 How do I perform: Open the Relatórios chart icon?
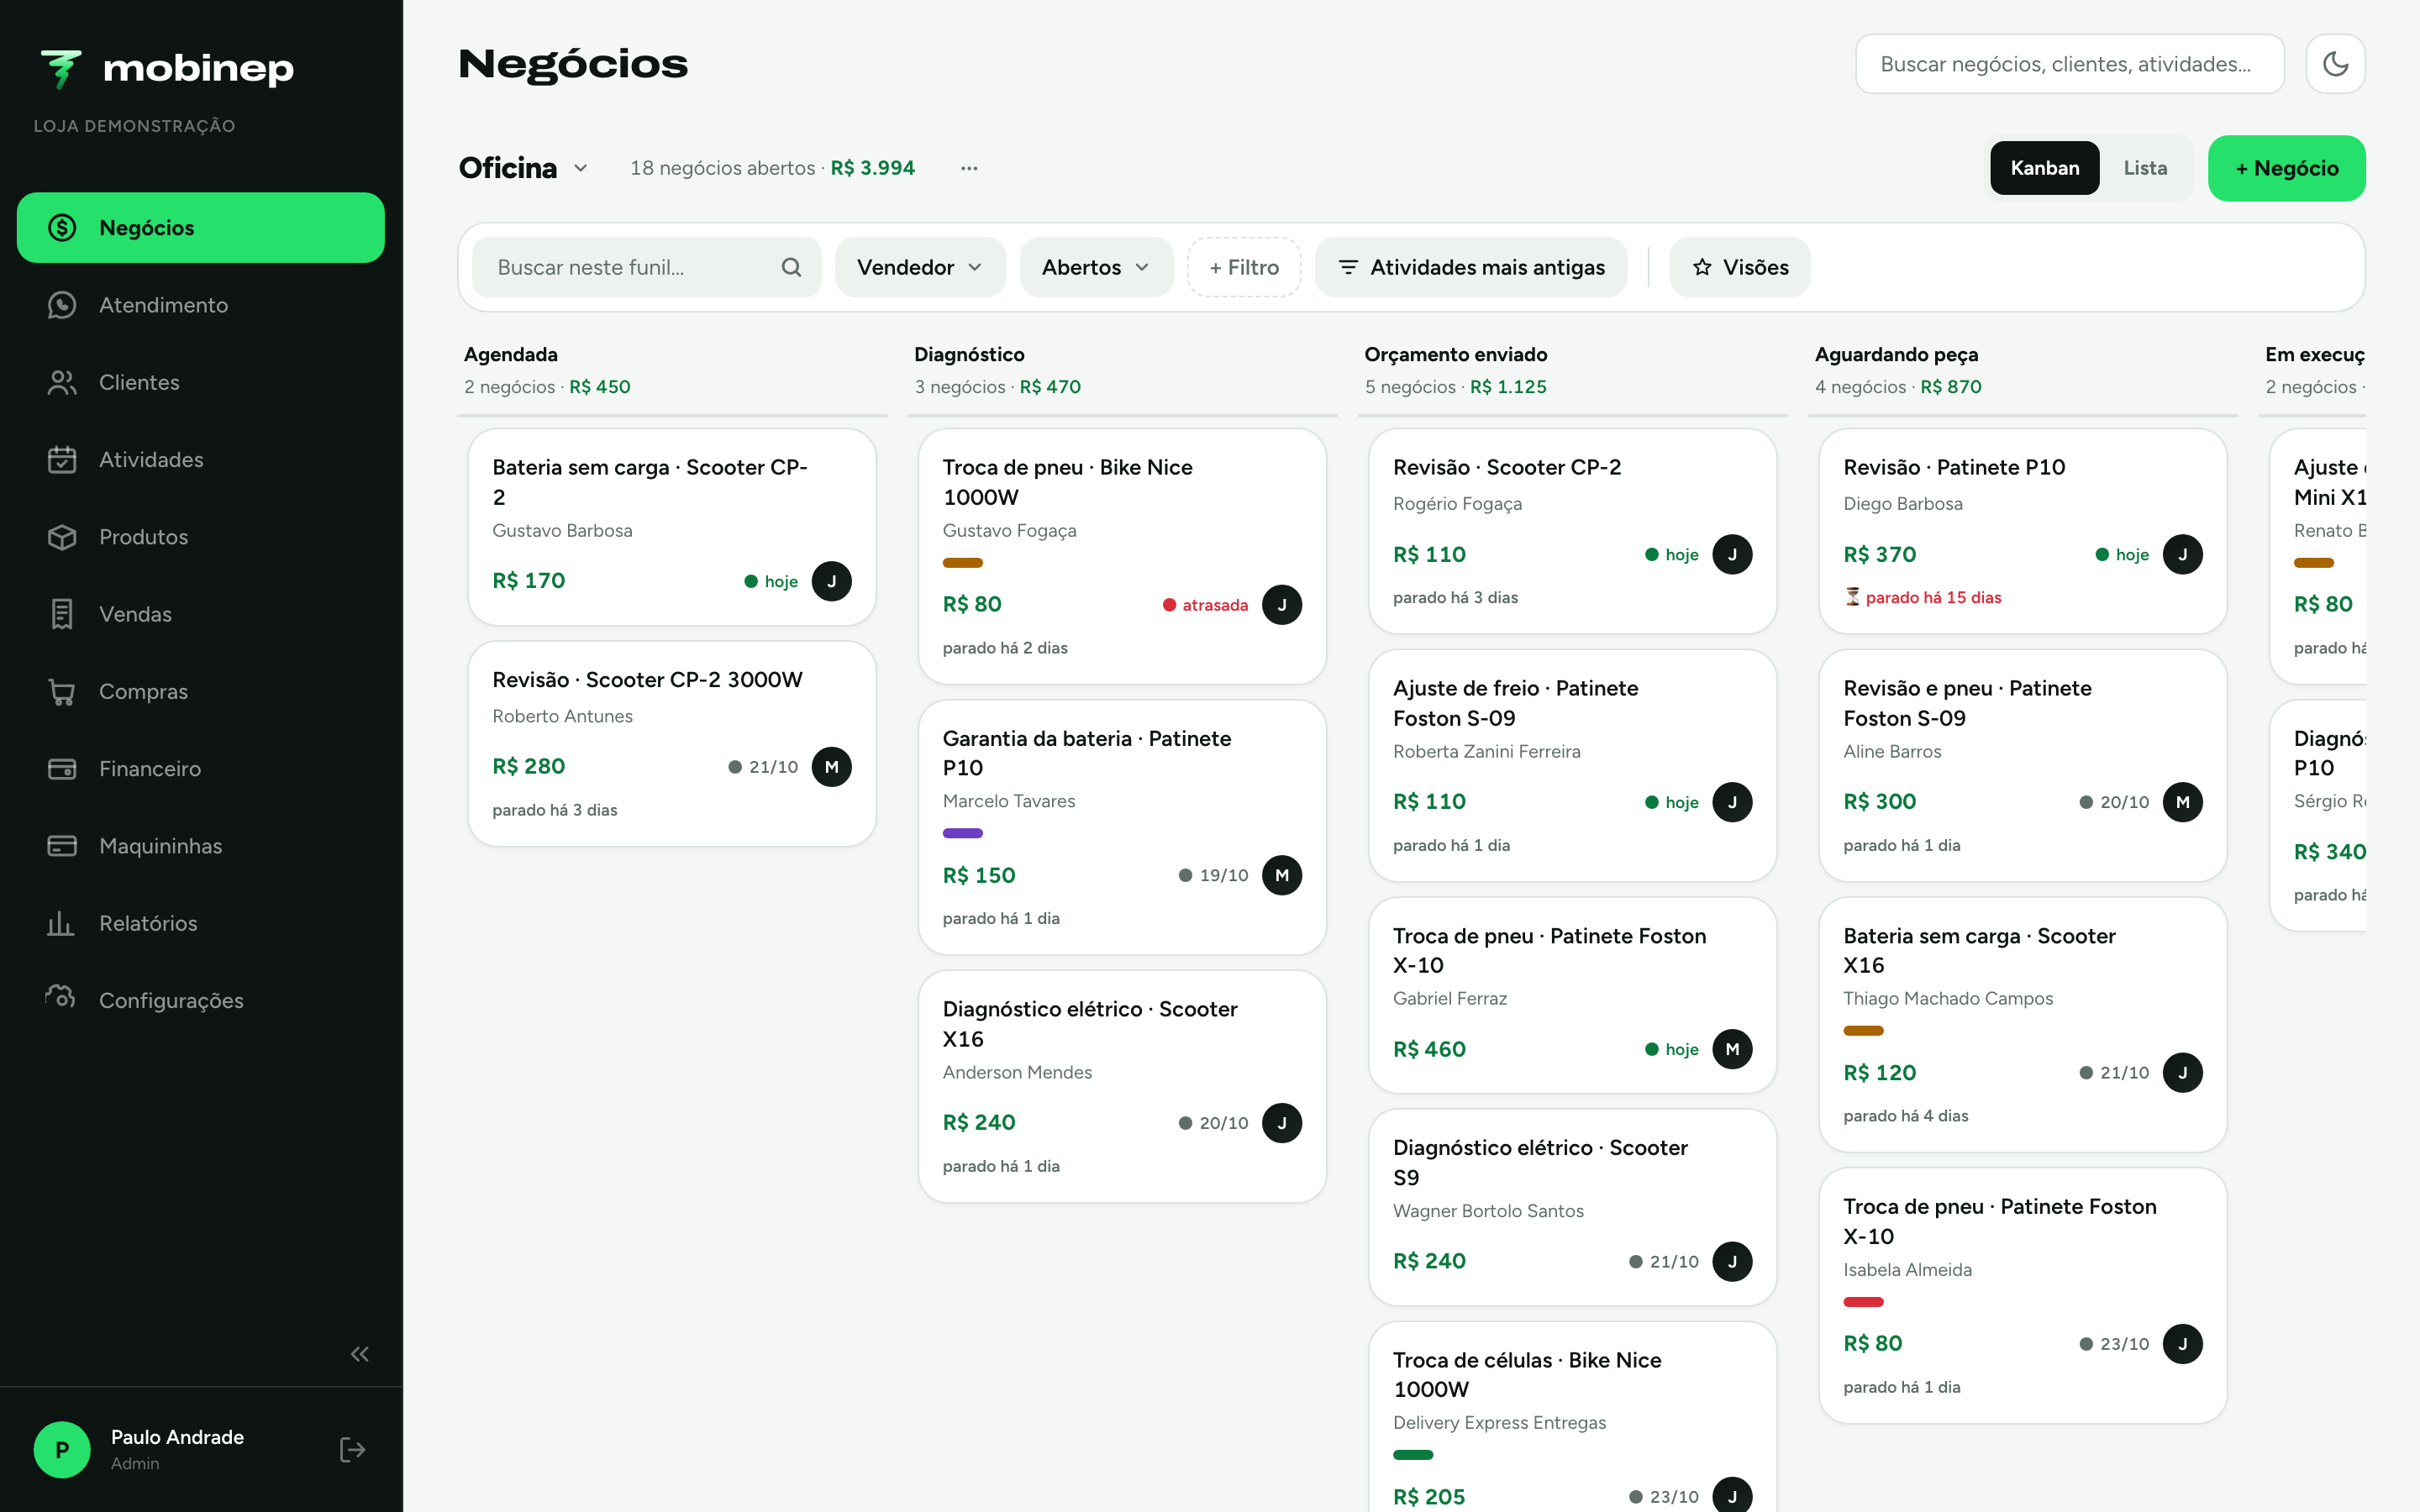coord(62,923)
